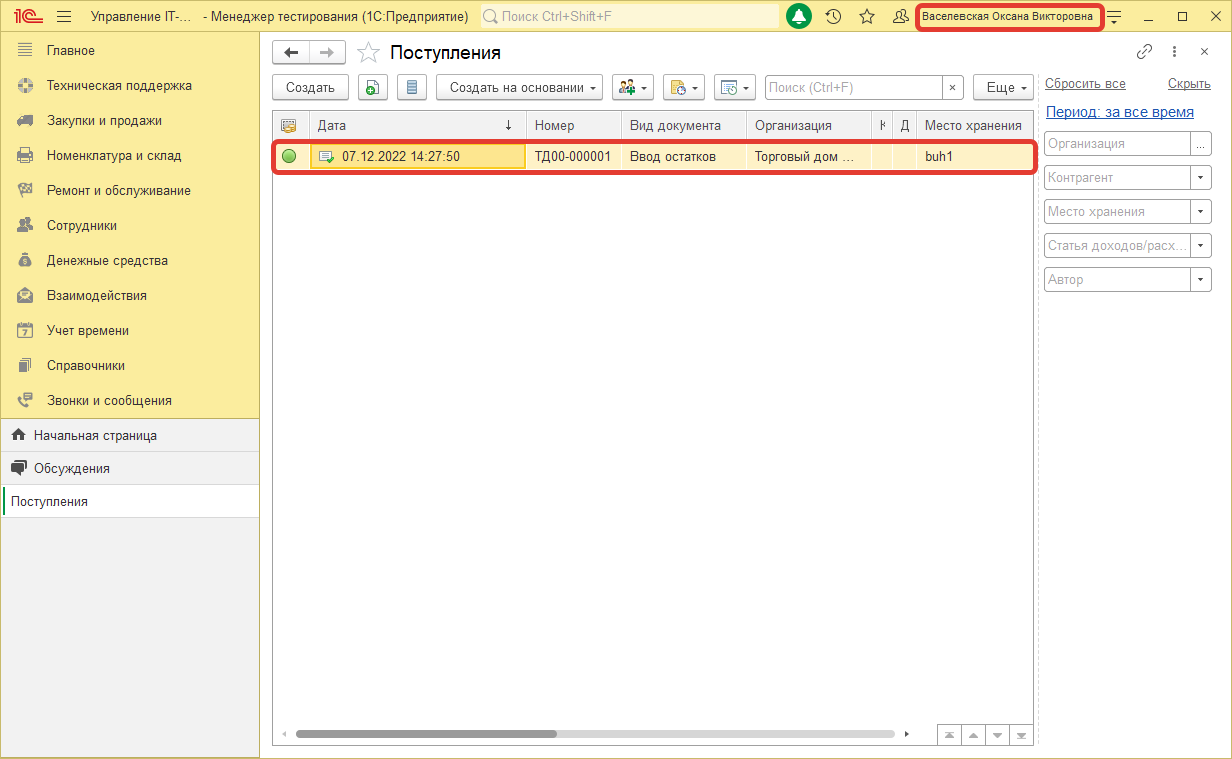The height and width of the screenshot is (759, 1232).
Task: Open Закупки и продажи section
Action: [104, 121]
